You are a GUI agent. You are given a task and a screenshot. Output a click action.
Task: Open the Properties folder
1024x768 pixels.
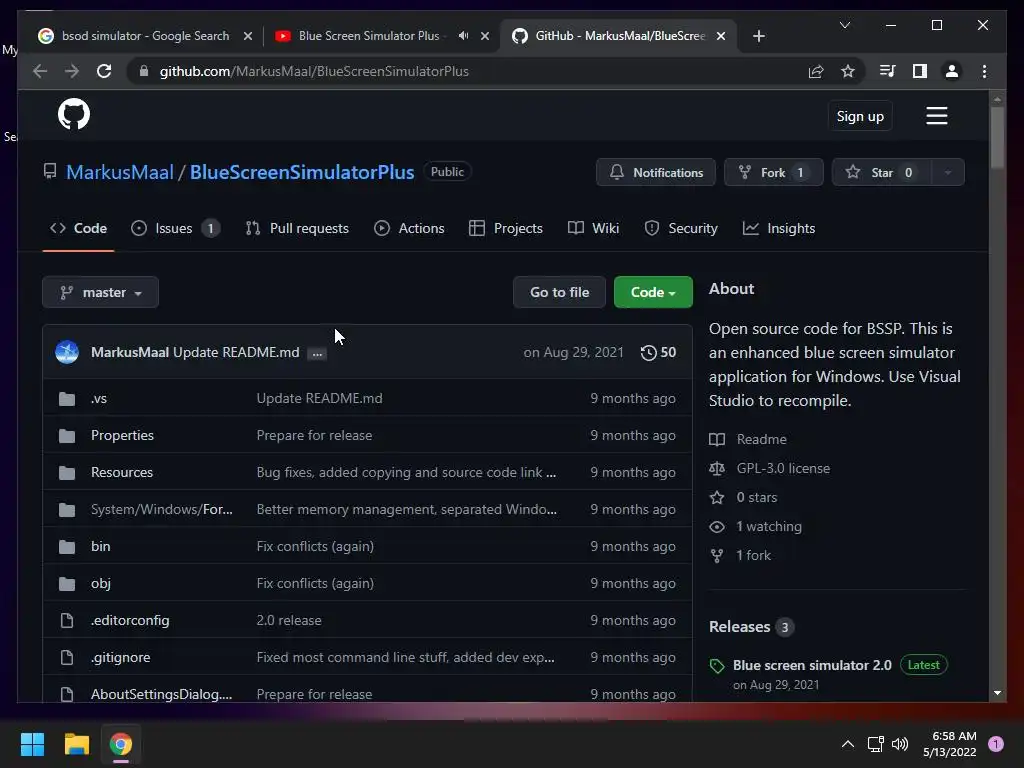click(122, 436)
